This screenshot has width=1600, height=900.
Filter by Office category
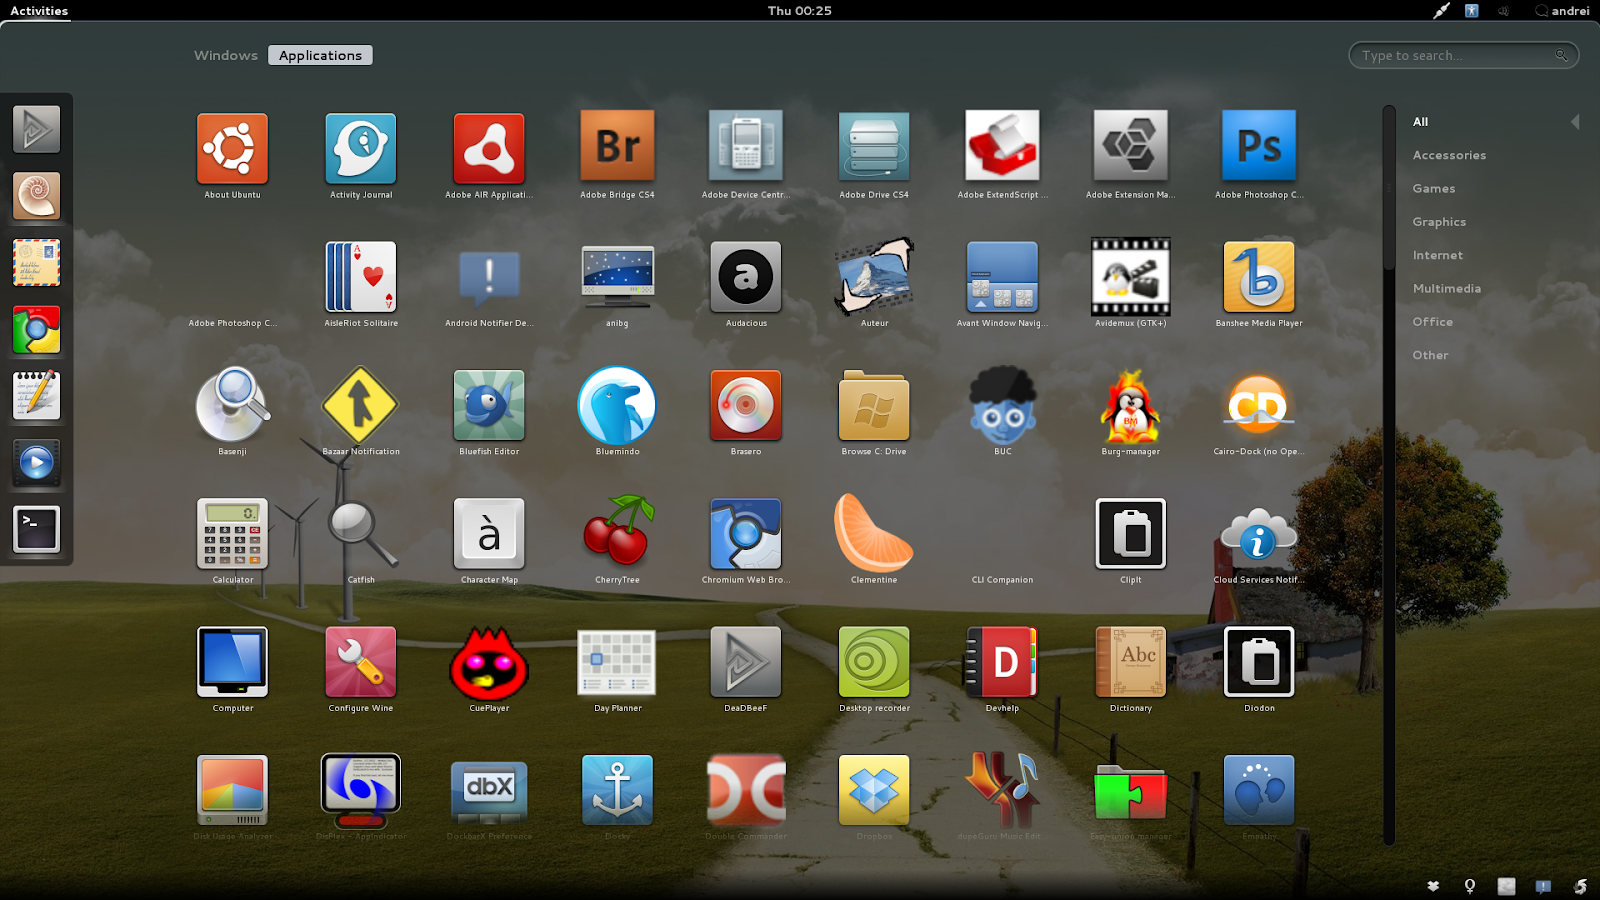(1432, 322)
